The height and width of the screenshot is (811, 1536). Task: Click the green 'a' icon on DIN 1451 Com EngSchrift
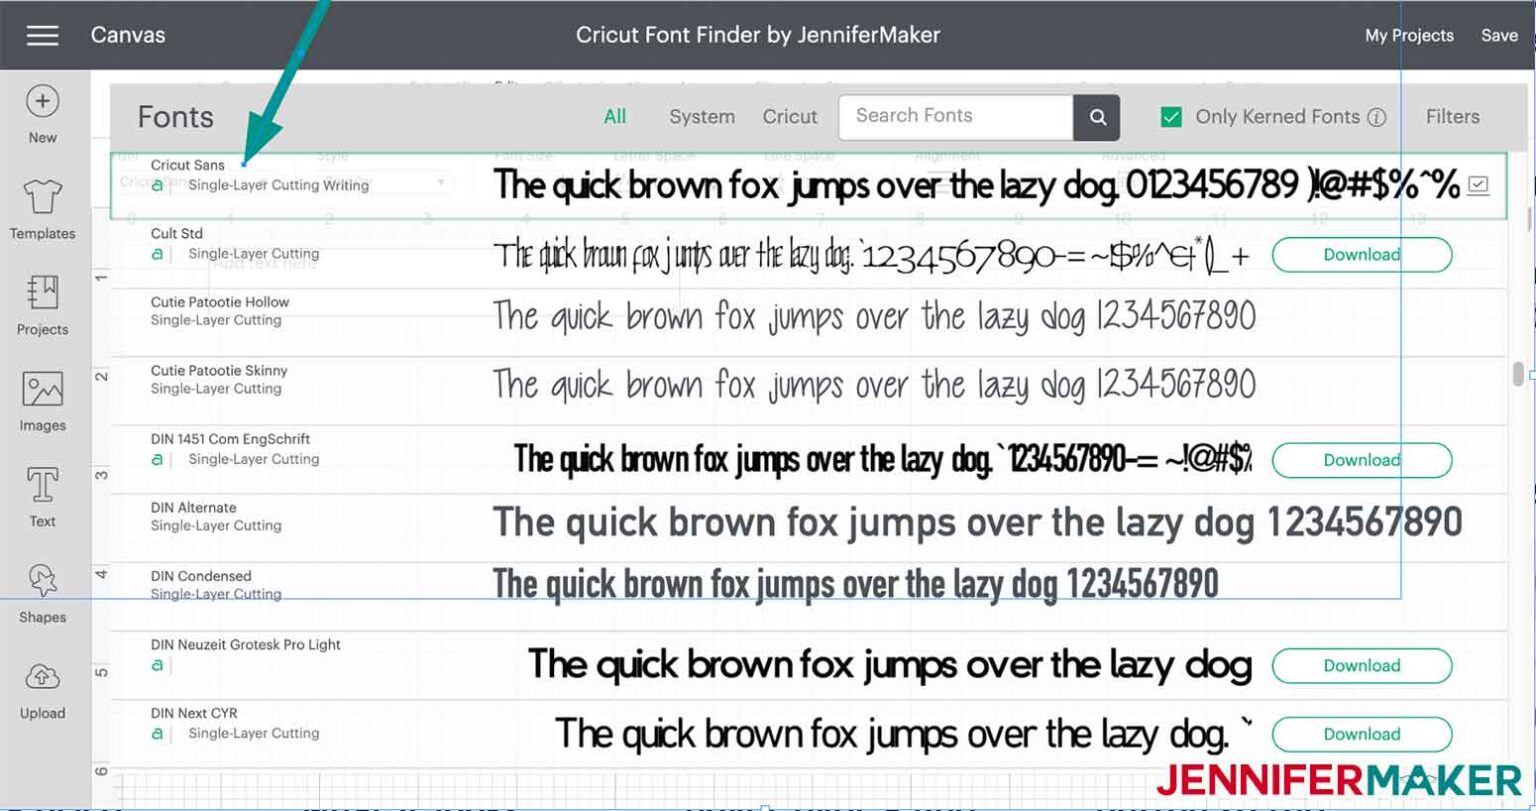[x=157, y=460]
